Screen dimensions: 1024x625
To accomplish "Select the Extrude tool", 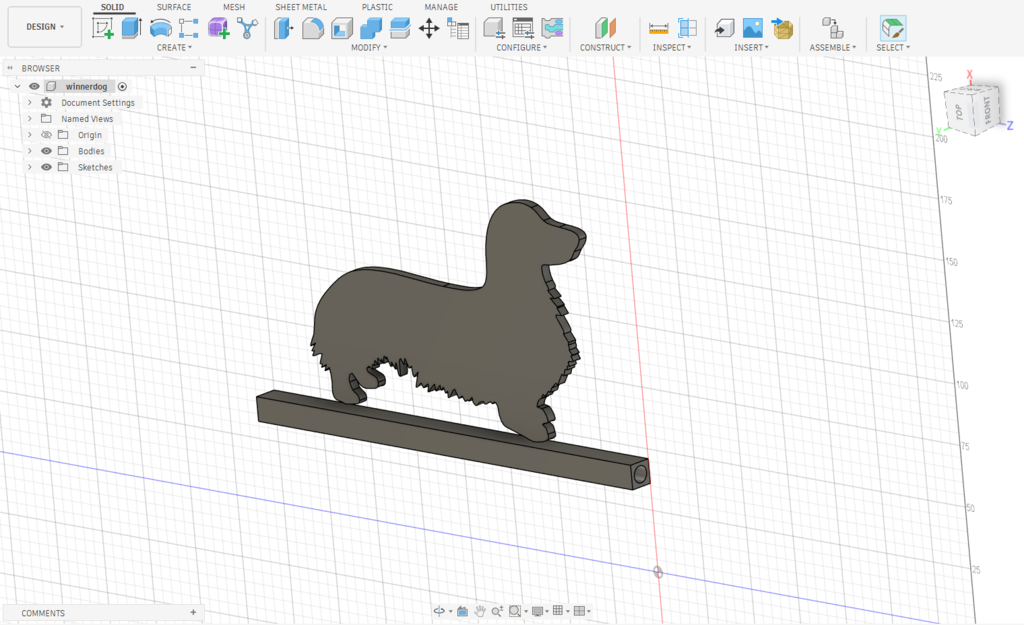I will click(x=132, y=28).
